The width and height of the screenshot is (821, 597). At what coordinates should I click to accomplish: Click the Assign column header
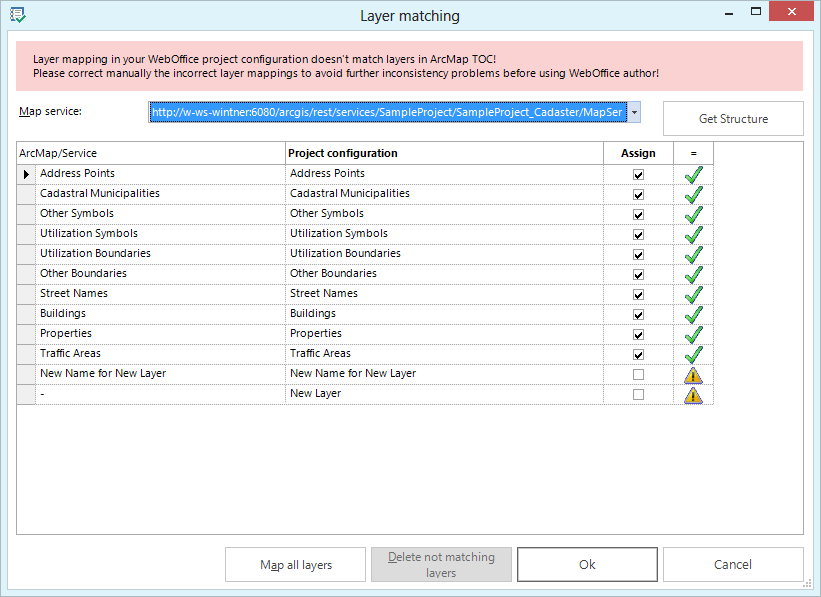(638, 153)
